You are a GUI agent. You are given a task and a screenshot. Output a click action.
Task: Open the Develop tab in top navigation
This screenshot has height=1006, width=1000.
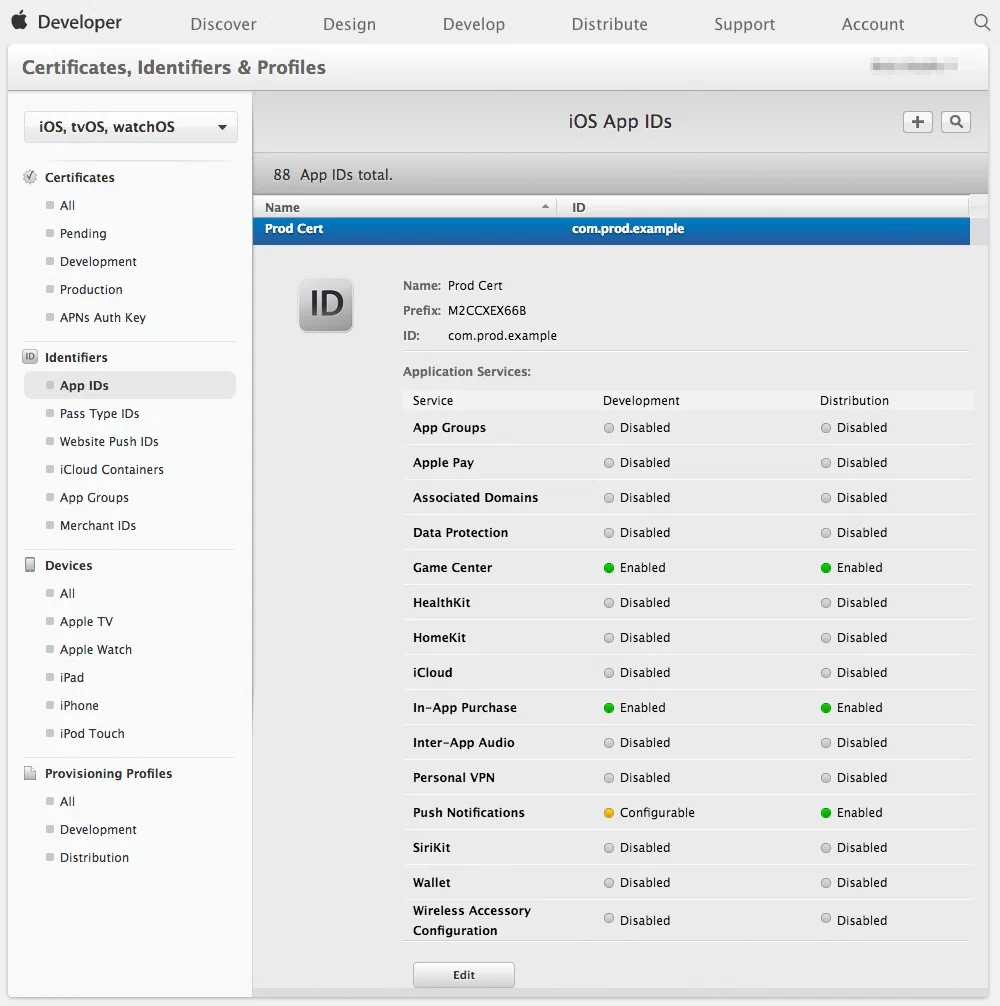[x=474, y=24]
